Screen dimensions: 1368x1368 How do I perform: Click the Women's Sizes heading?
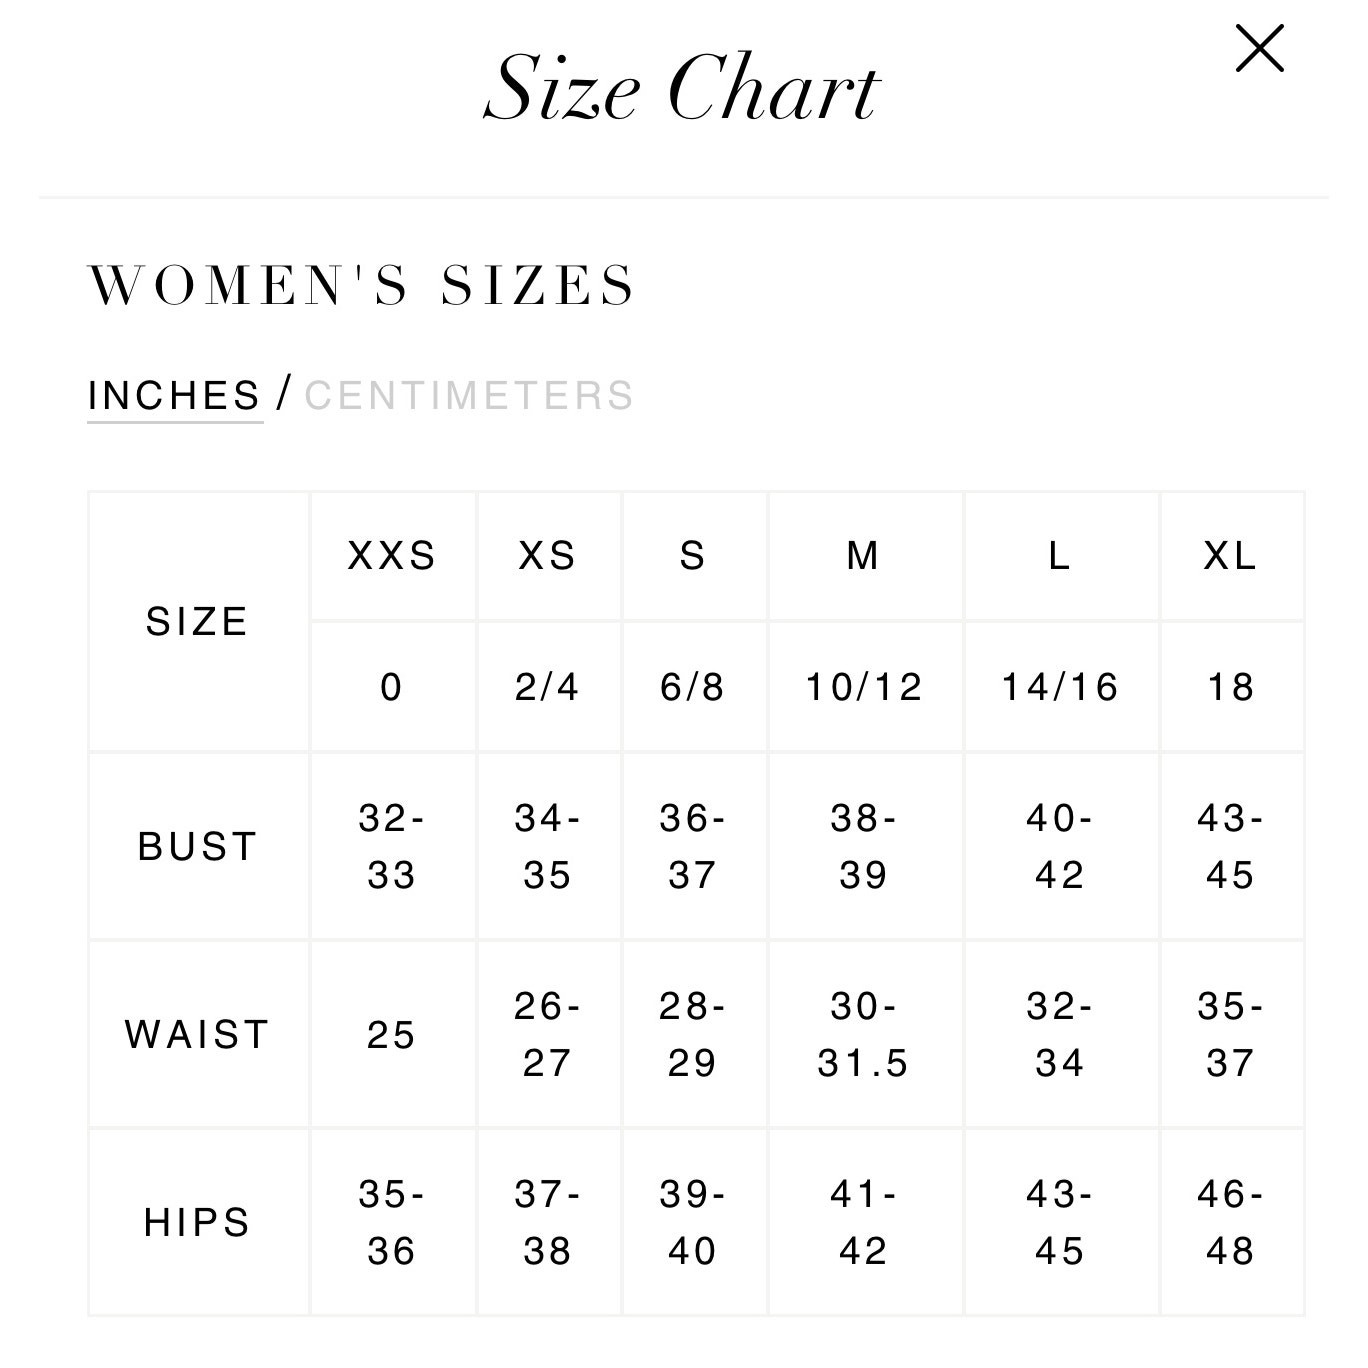pyautogui.click(x=362, y=285)
